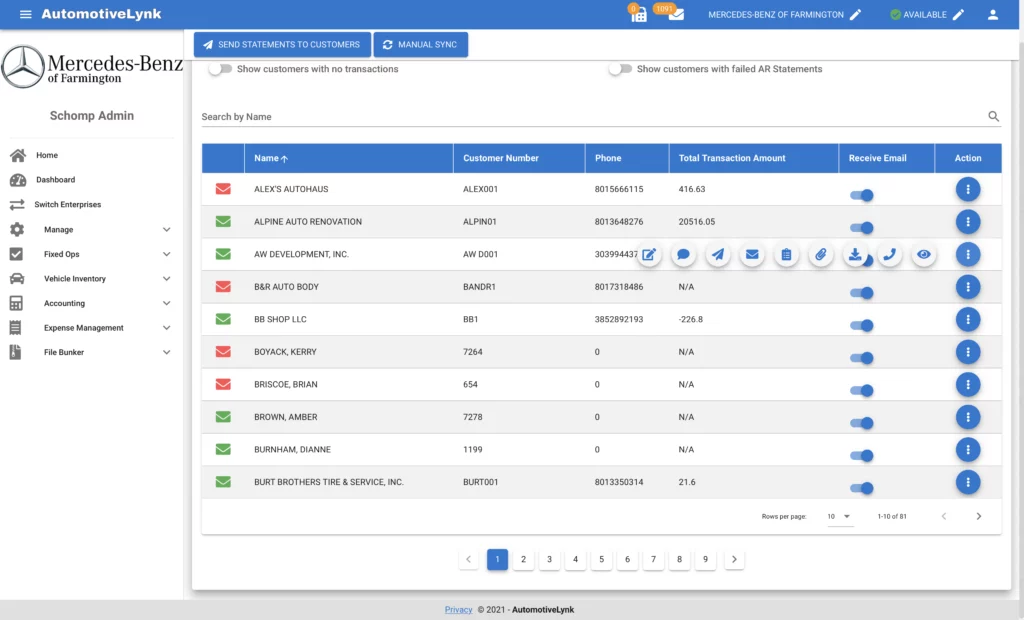Go to page 2 of customers
1024x620 pixels.
(523, 559)
